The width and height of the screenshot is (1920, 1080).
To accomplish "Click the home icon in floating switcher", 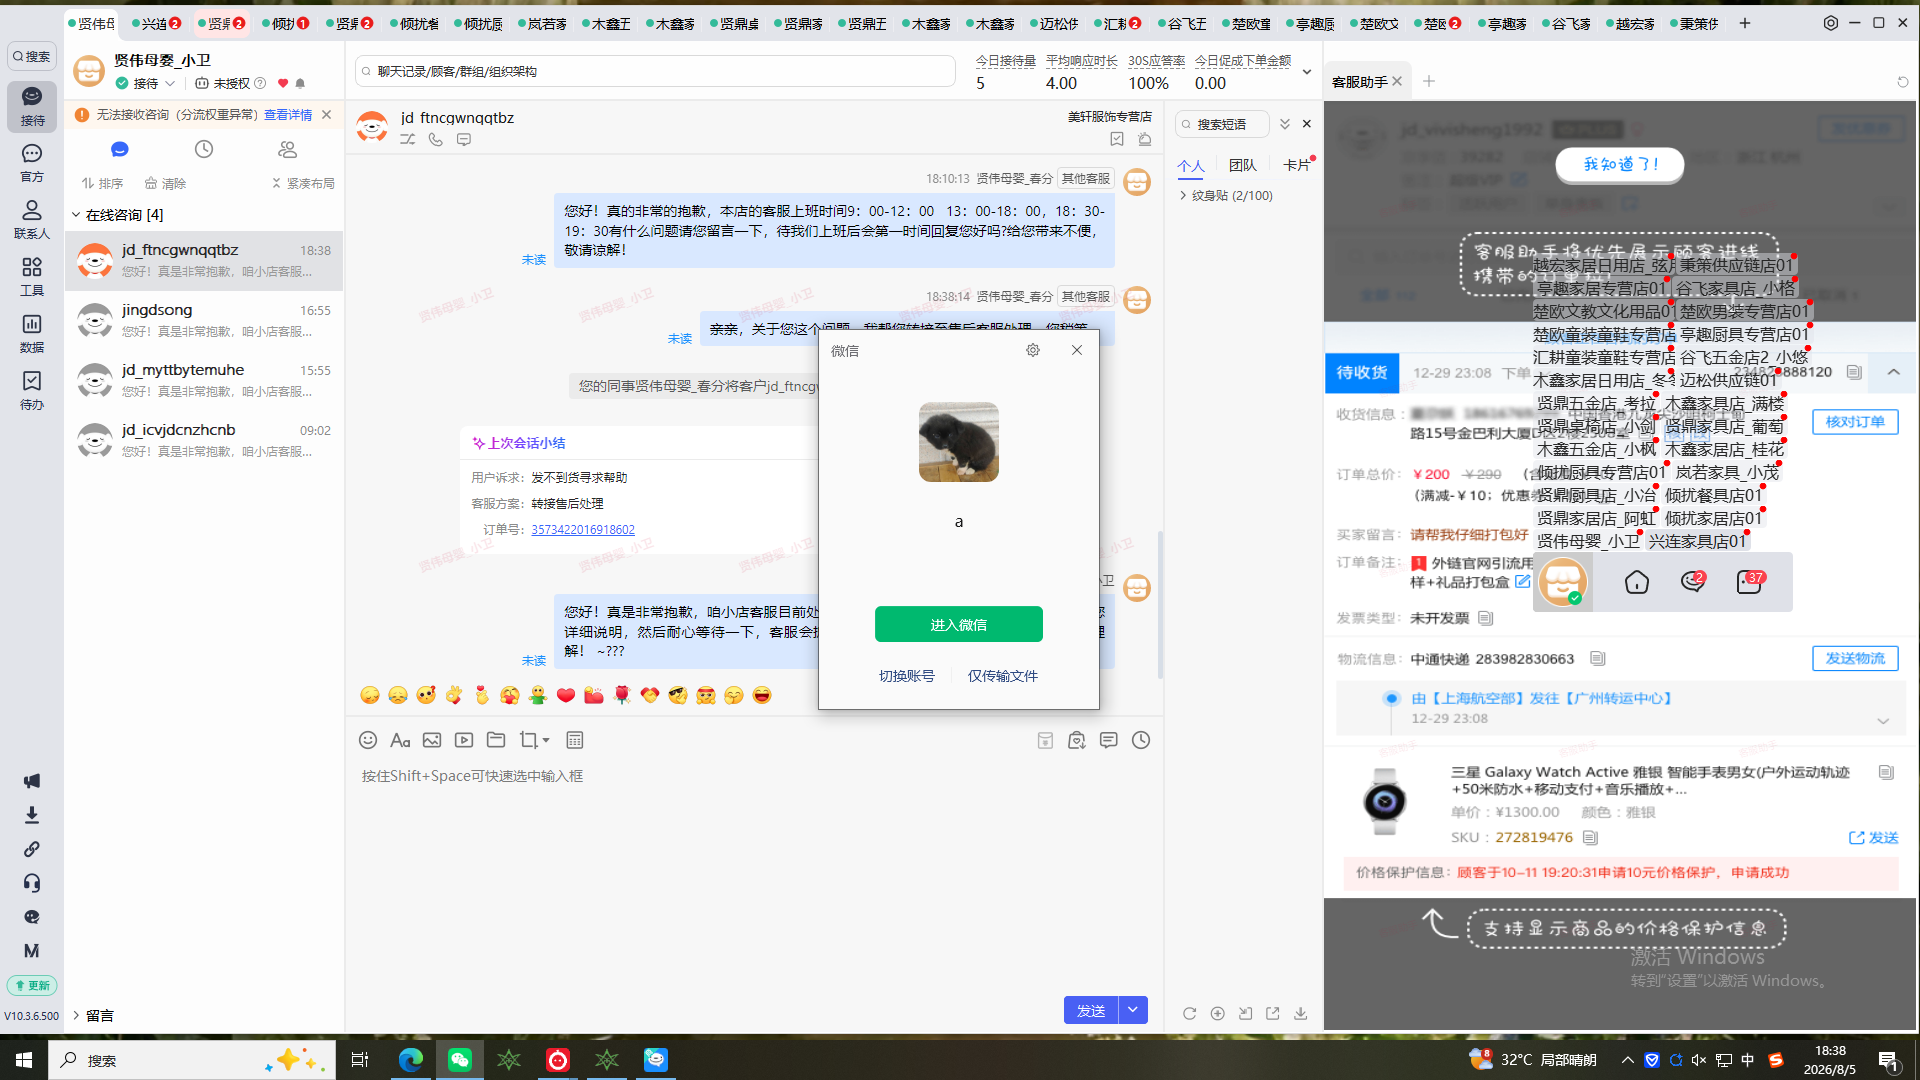I will point(1637,582).
